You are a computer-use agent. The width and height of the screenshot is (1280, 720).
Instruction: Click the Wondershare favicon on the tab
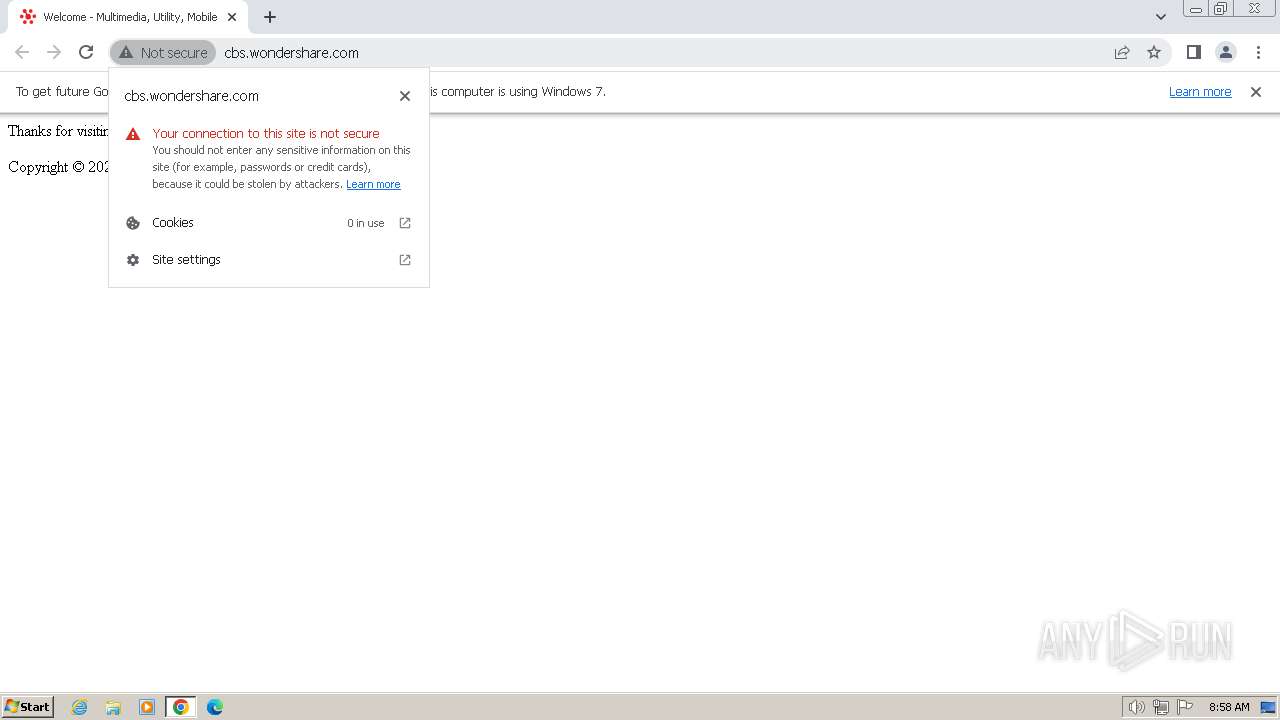27,17
